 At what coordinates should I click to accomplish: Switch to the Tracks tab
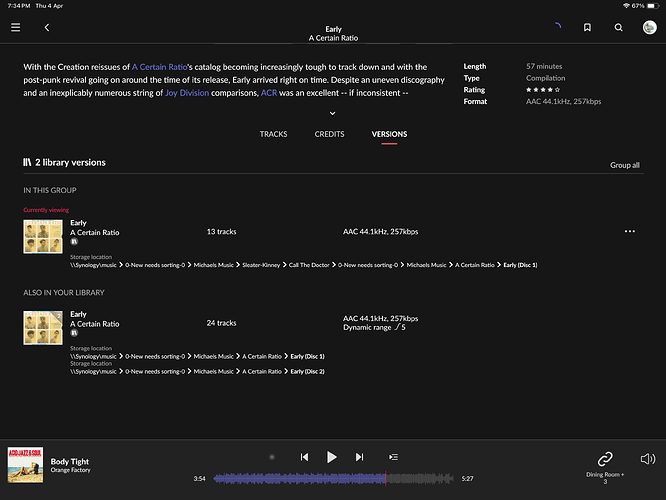point(274,134)
